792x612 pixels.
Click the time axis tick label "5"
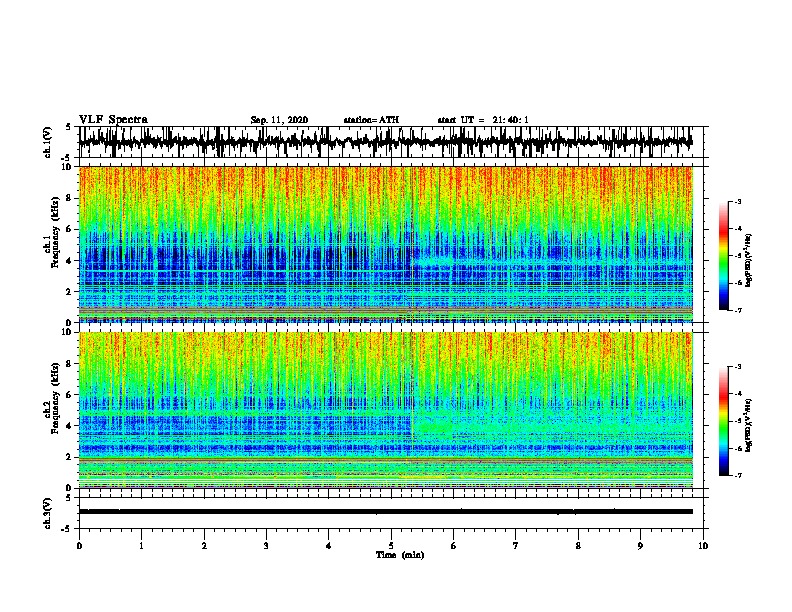pyautogui.click(x=391, y=546)
